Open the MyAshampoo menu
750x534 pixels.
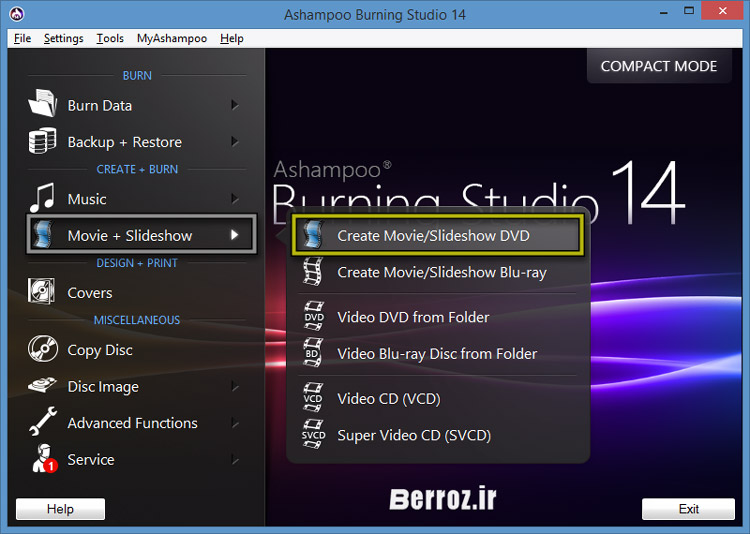[172, 38]
